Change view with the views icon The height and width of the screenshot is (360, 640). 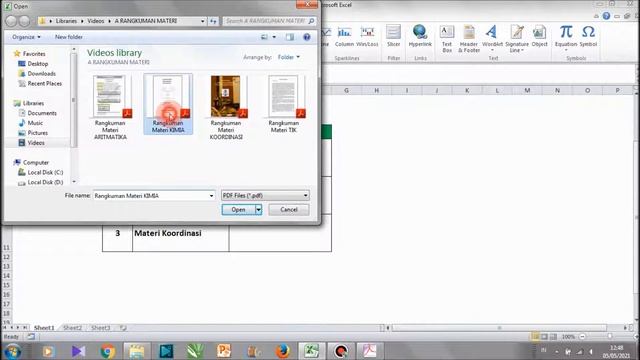point(264,37)
